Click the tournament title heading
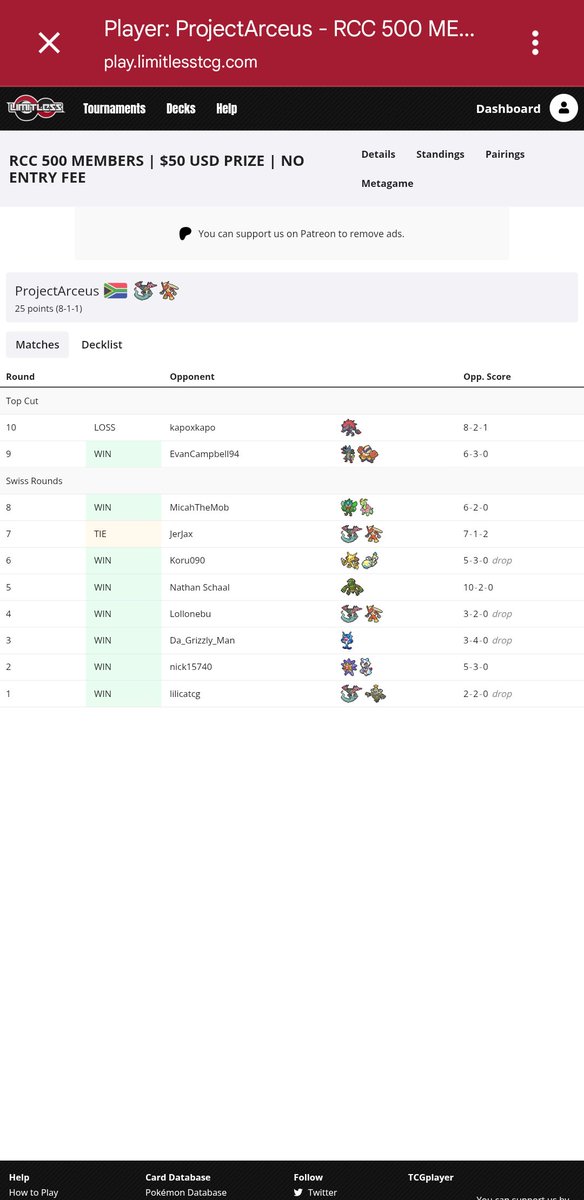This screenshot has width=584, height=1200. [156, 169]
